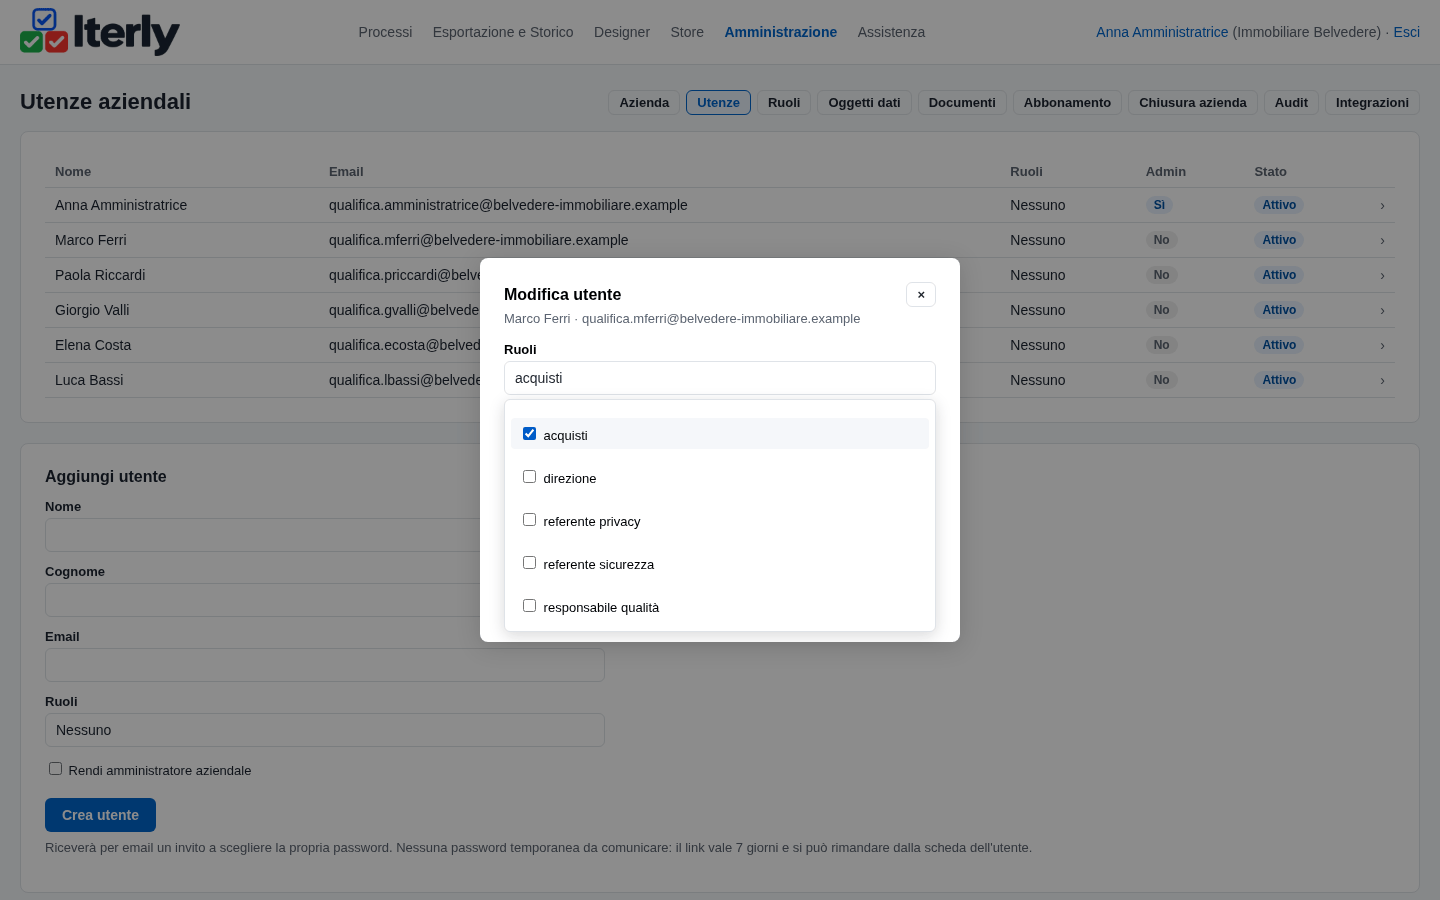This screenshot has height=900, width=1440.
Task: Switch to the Audit tab
Action: pos(1291,103)
